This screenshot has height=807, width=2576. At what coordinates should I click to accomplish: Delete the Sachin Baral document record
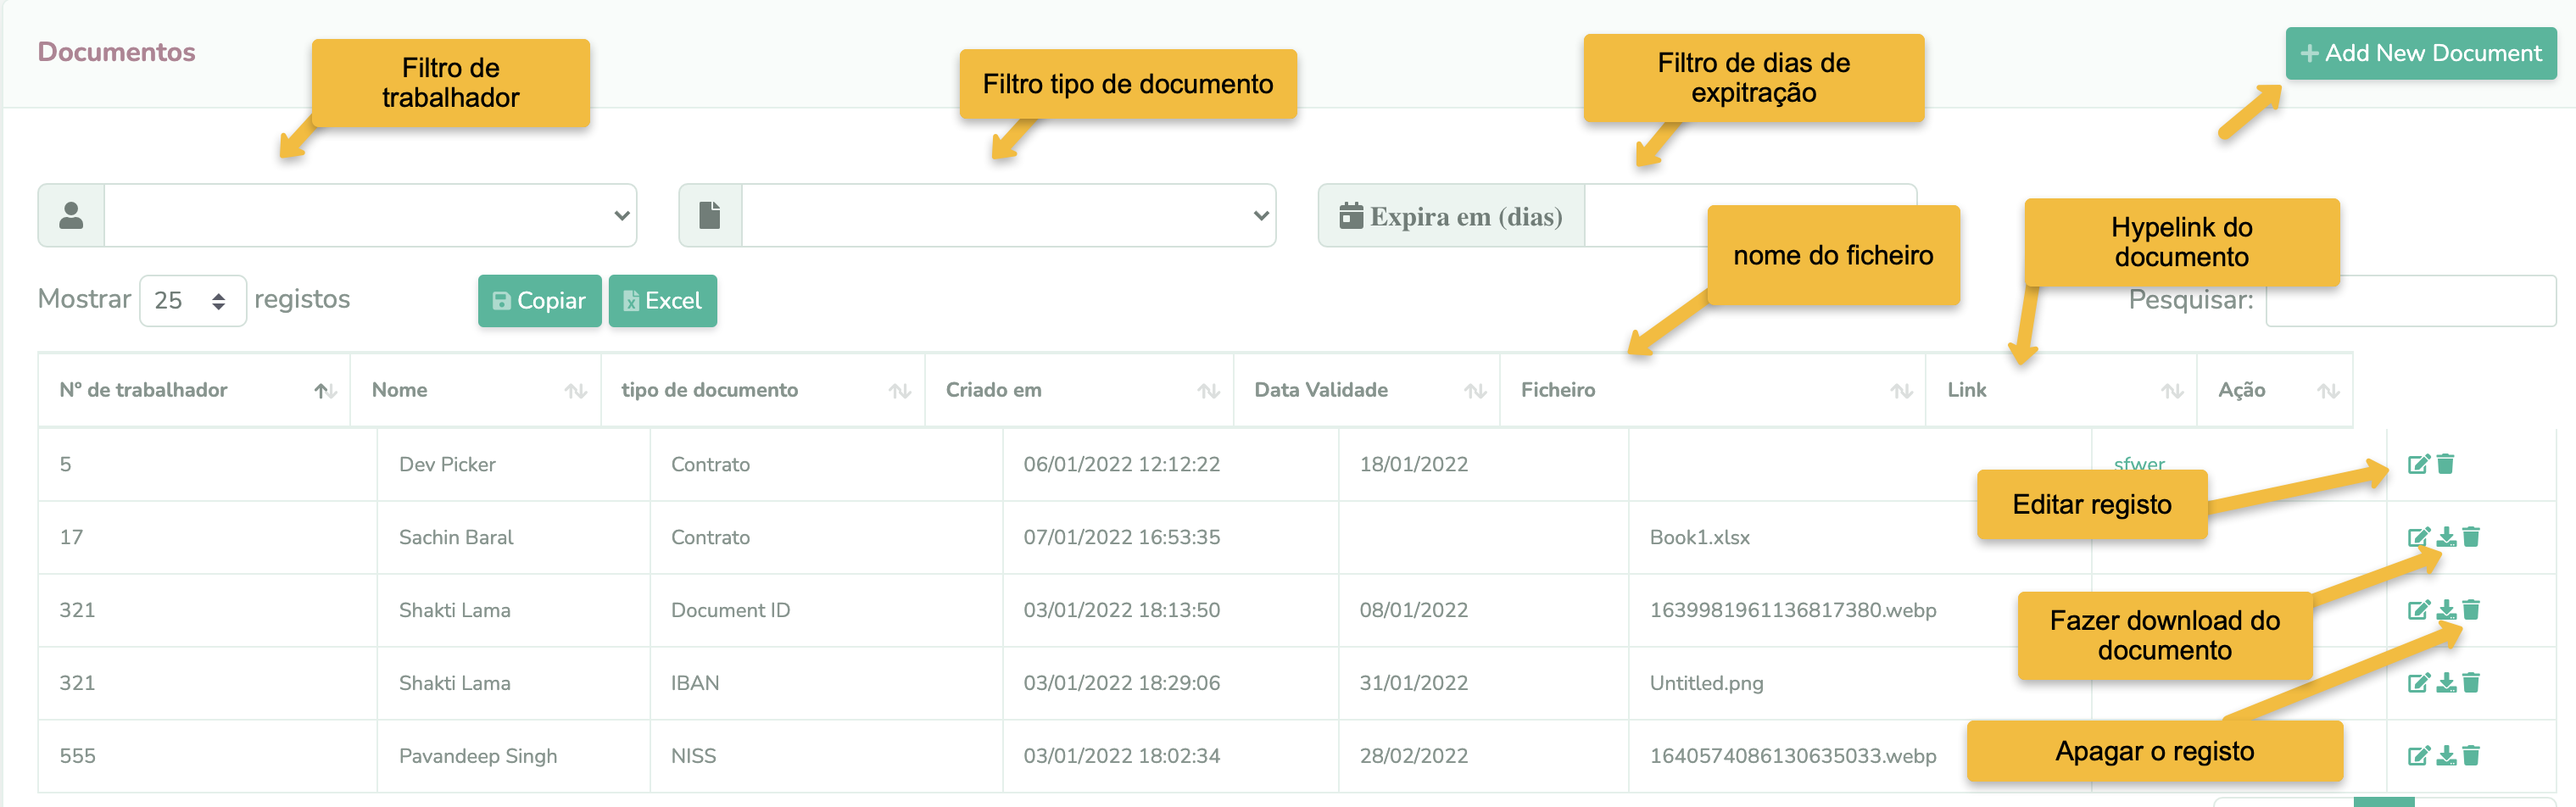(2471, 537)
